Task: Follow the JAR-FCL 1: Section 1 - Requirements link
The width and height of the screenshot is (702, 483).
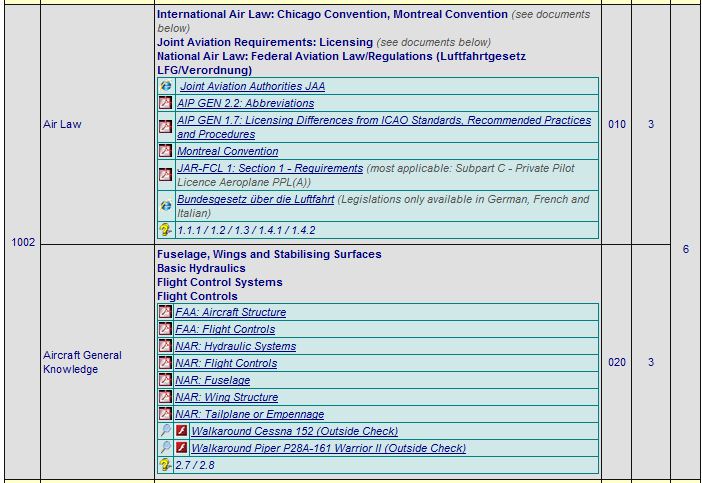Action: pyautogui.click(x=269, y=169)
